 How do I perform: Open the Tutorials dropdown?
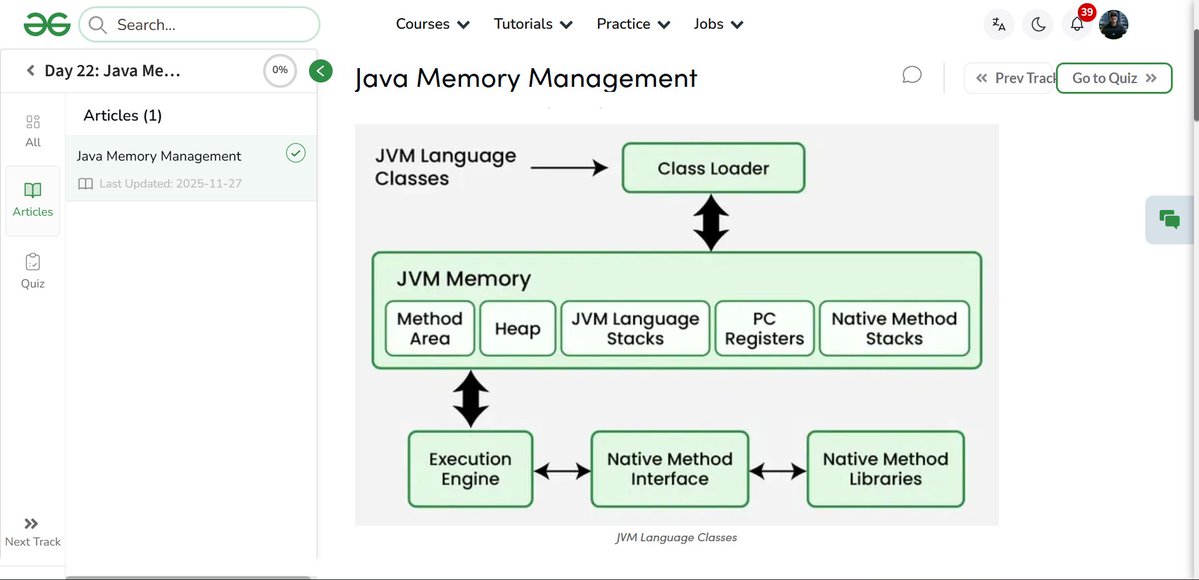point(532,23)
